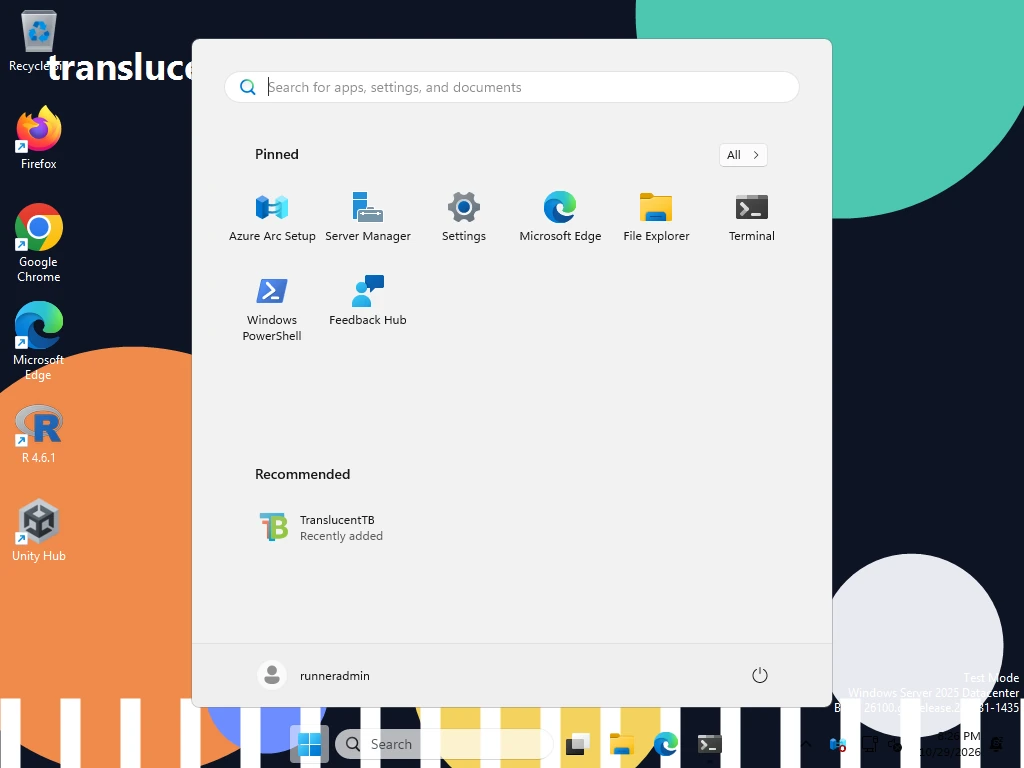Click the taskbar Search box
Image resolution: width=1024 pixels, height=768 pixels.
(444, 744)
